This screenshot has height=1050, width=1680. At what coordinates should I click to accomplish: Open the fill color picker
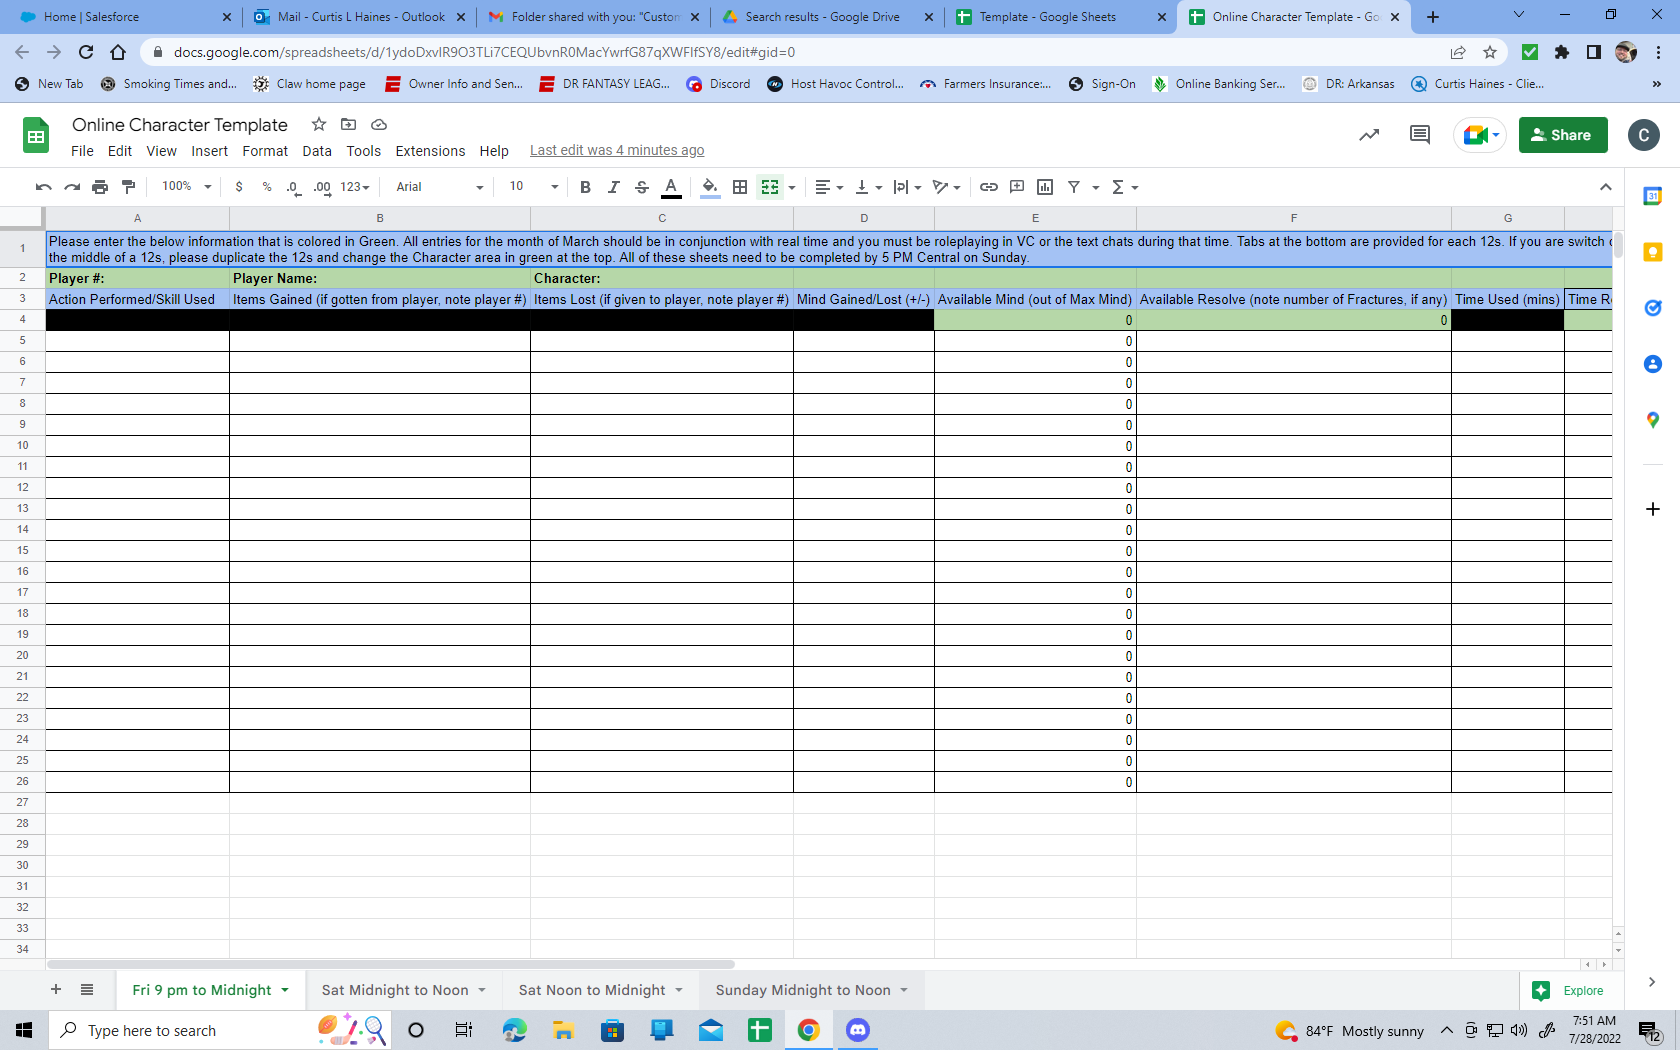coord(710,187)
